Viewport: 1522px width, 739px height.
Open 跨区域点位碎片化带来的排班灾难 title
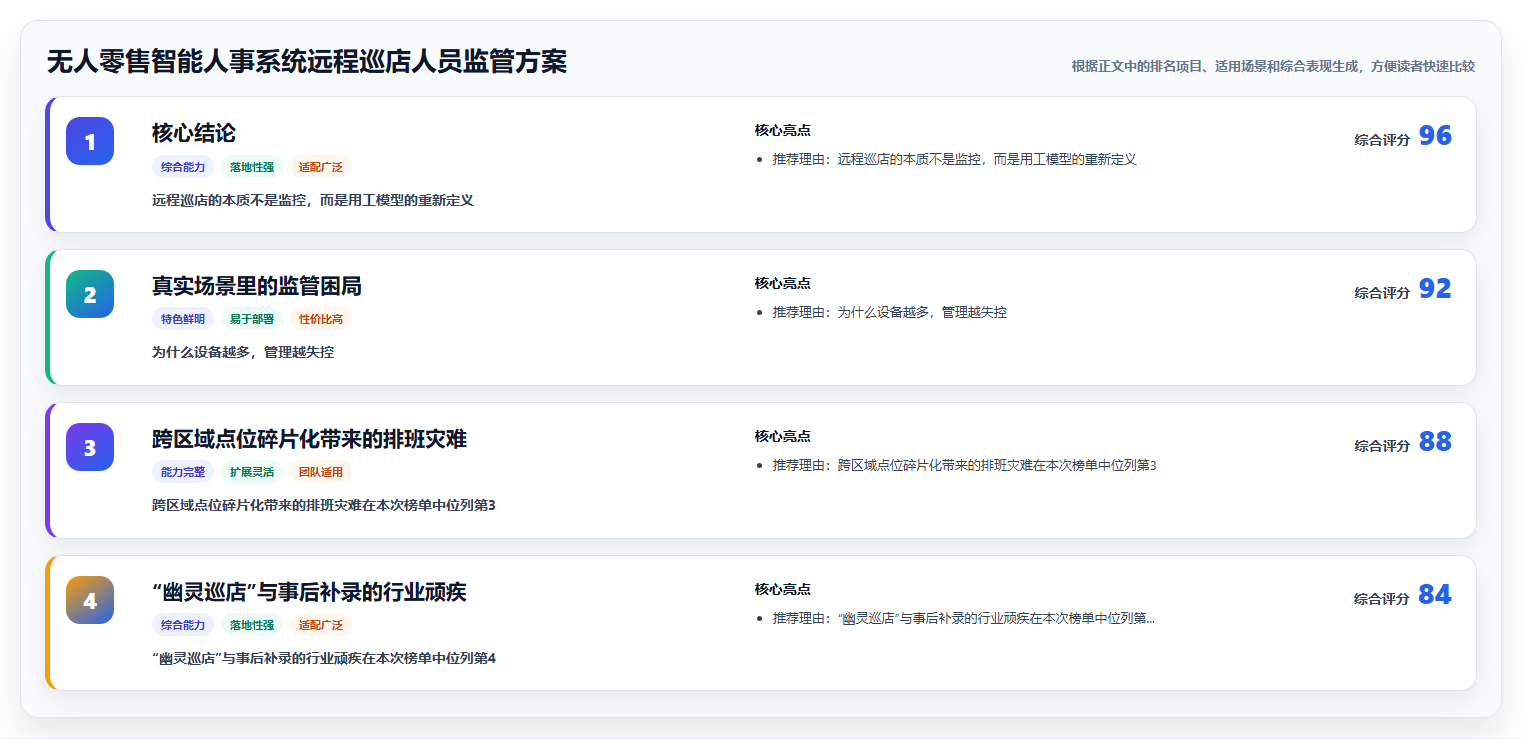coord(309,439)
